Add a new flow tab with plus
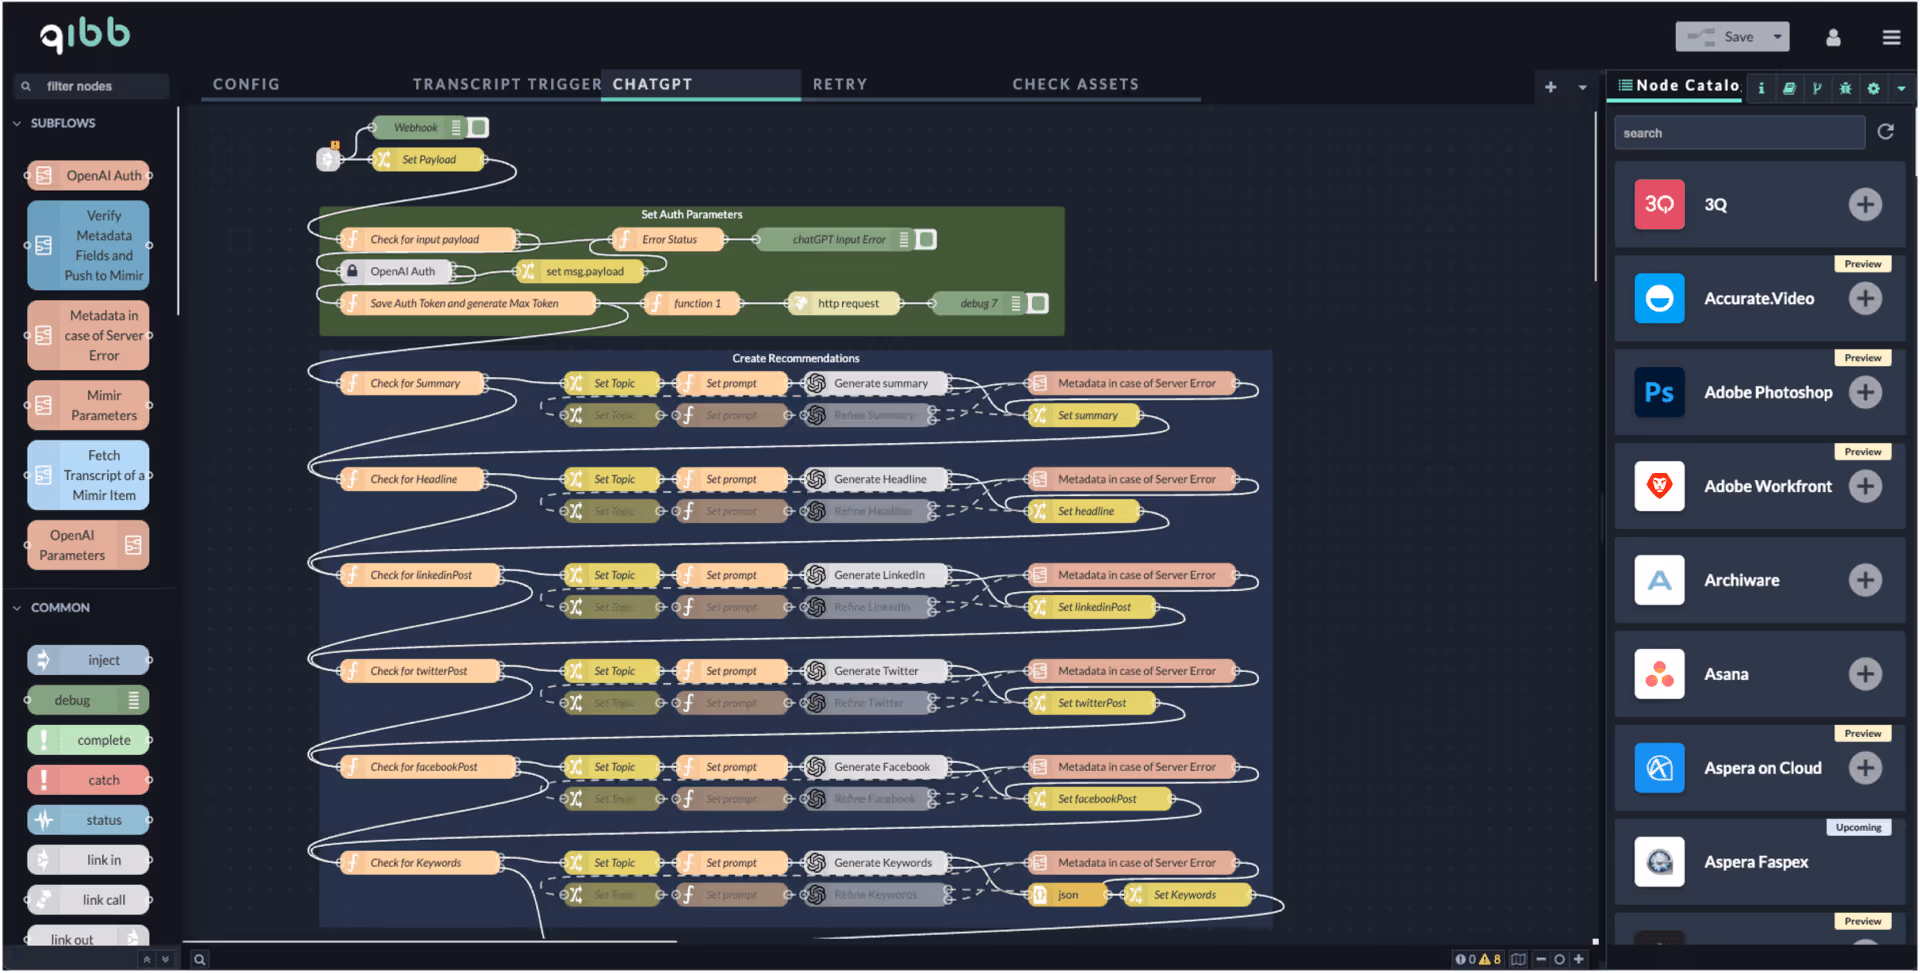 (1550, 87)
